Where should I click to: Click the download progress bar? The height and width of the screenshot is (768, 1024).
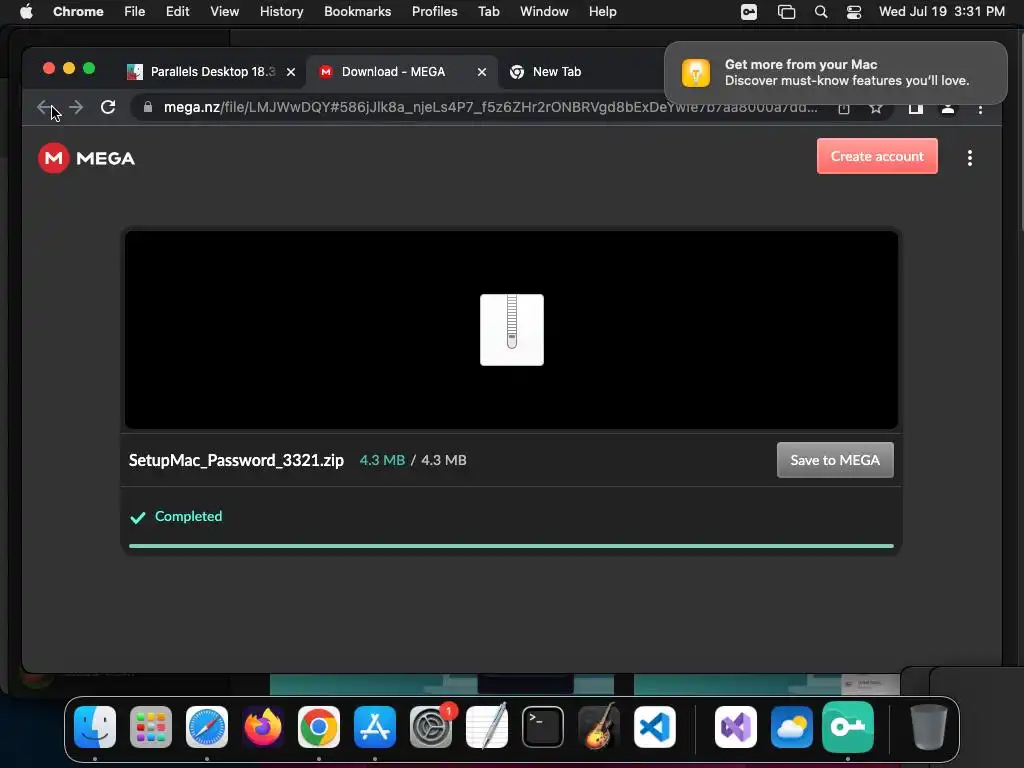click(x=511, y=546)
